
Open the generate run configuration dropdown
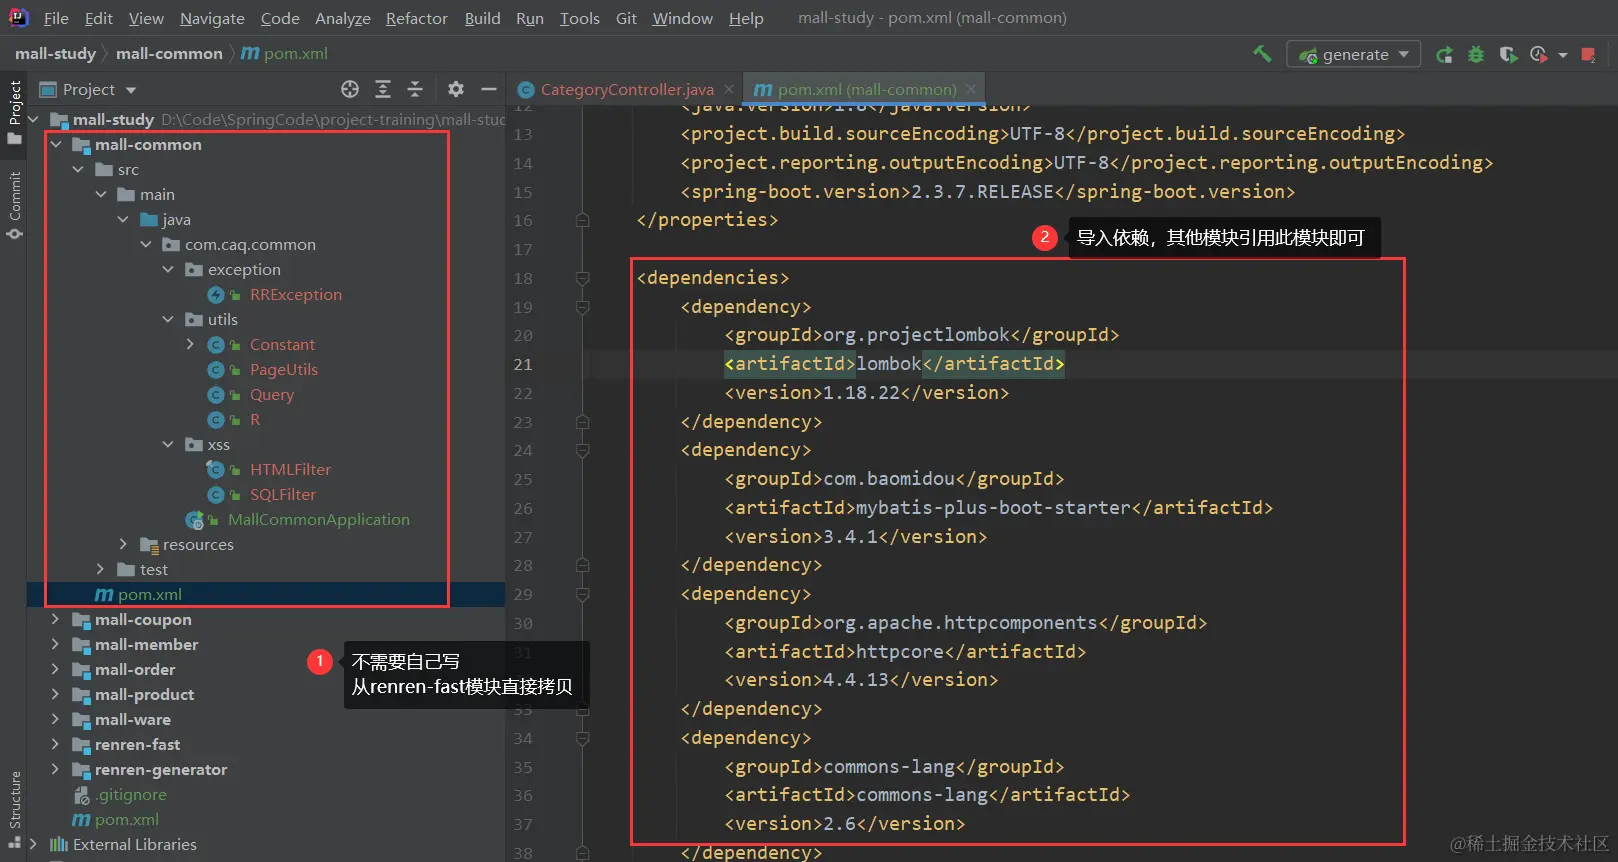point(1354,55)
